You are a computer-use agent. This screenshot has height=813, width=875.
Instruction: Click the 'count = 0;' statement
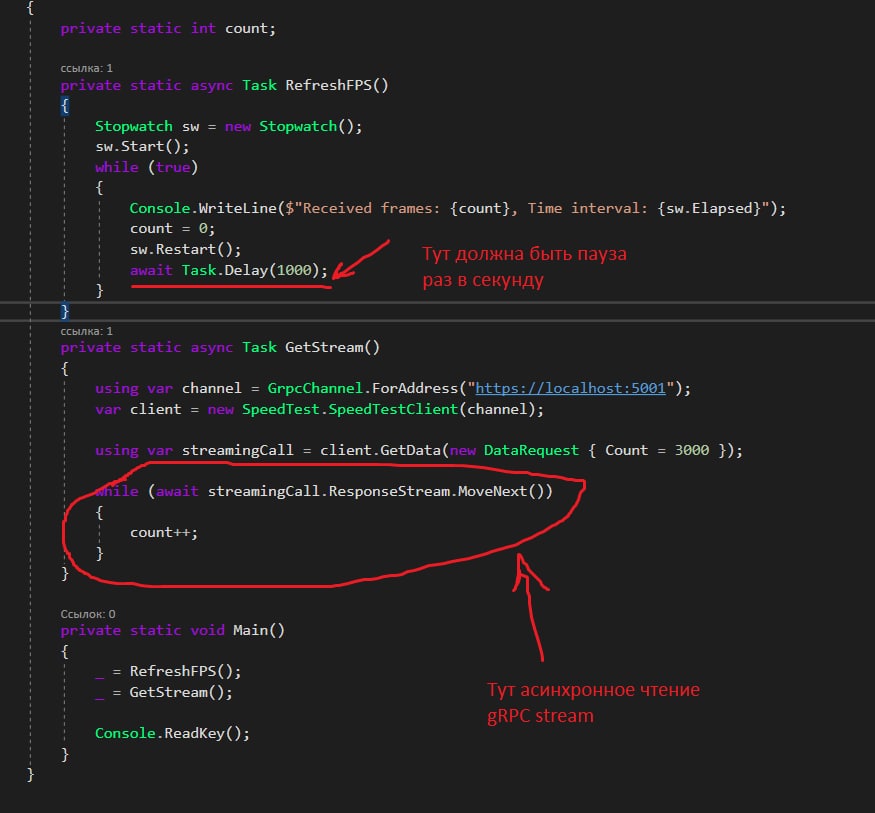pos(172,229)
